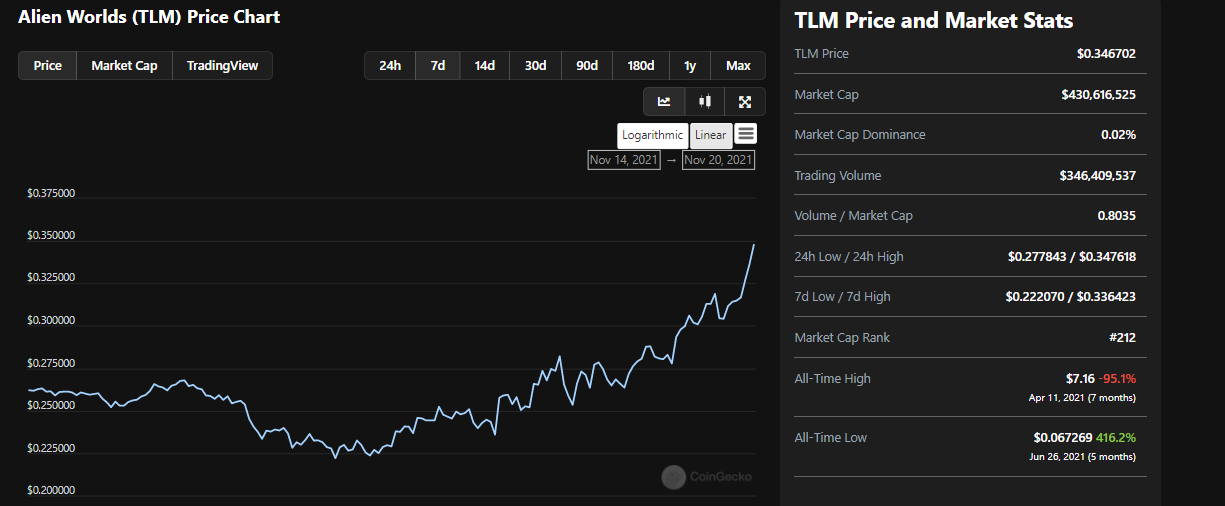Click 24h Low / 24h High values

click(1072, 257)
